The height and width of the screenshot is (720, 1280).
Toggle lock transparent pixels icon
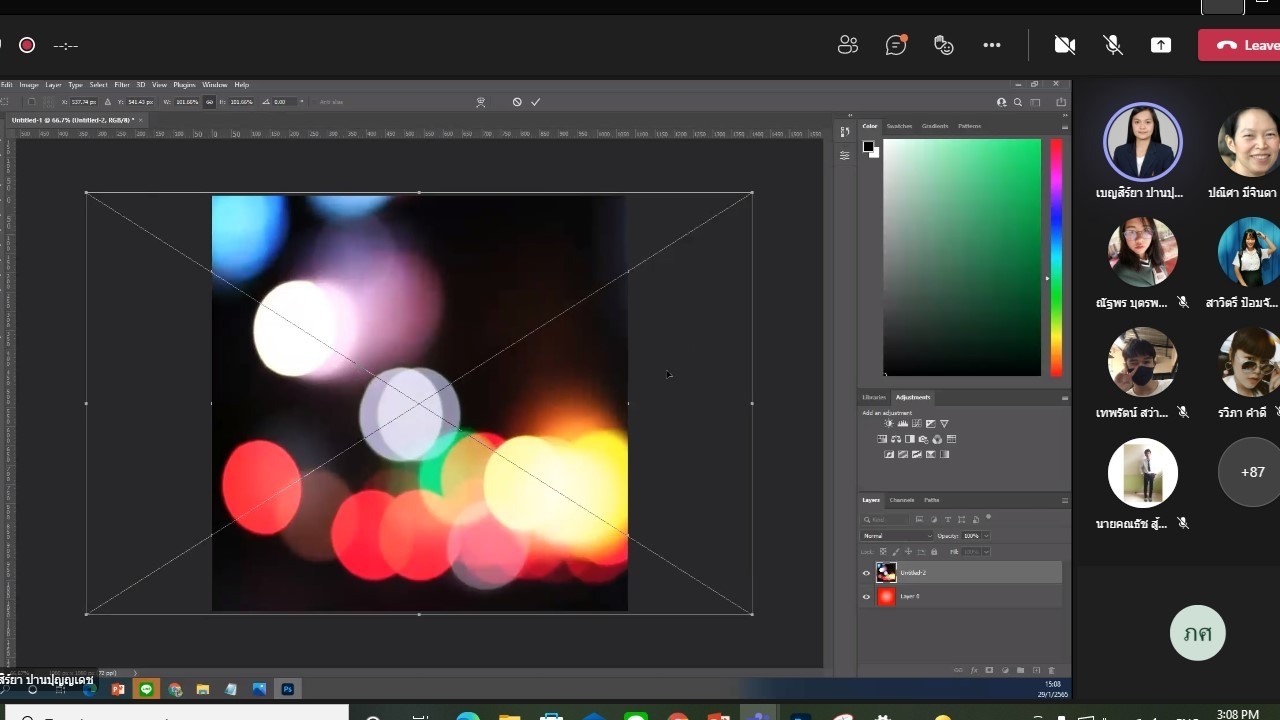tap(883, 552)
